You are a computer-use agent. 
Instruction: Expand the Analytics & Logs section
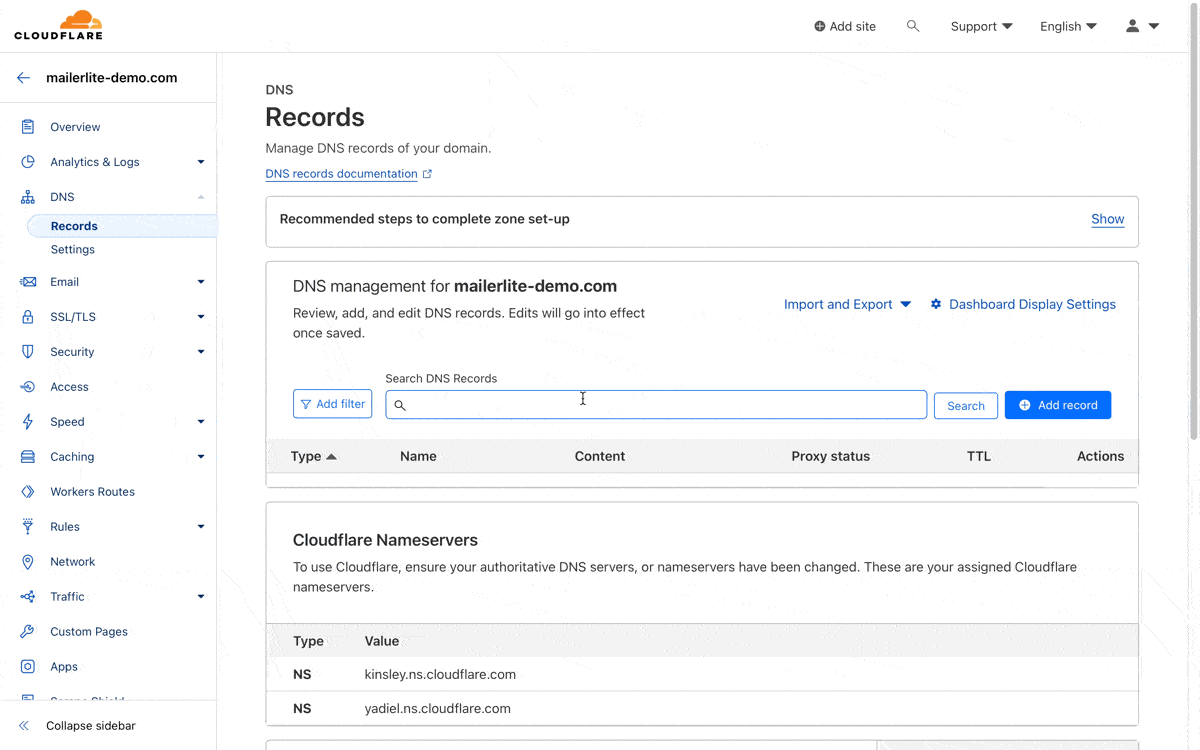point(200,162)
